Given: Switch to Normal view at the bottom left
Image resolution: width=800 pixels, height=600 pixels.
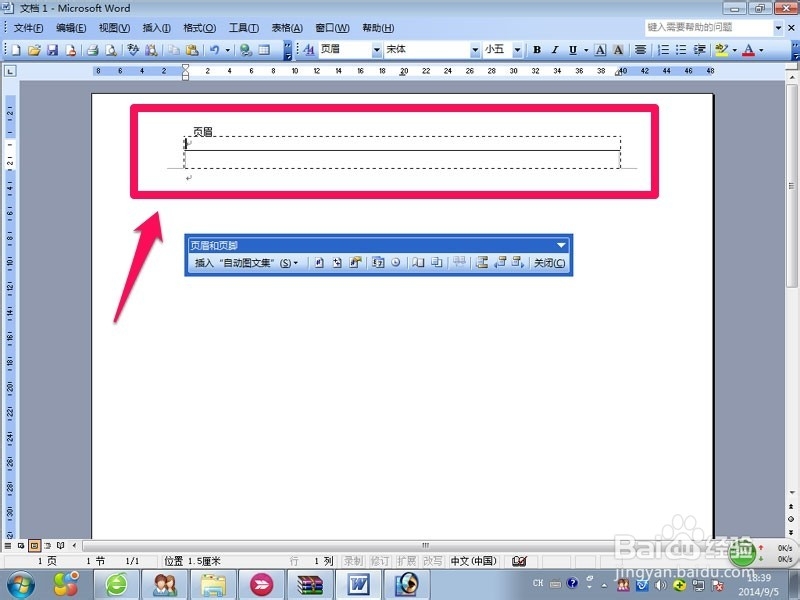Looking at the screenshot, I should point(8,546).
